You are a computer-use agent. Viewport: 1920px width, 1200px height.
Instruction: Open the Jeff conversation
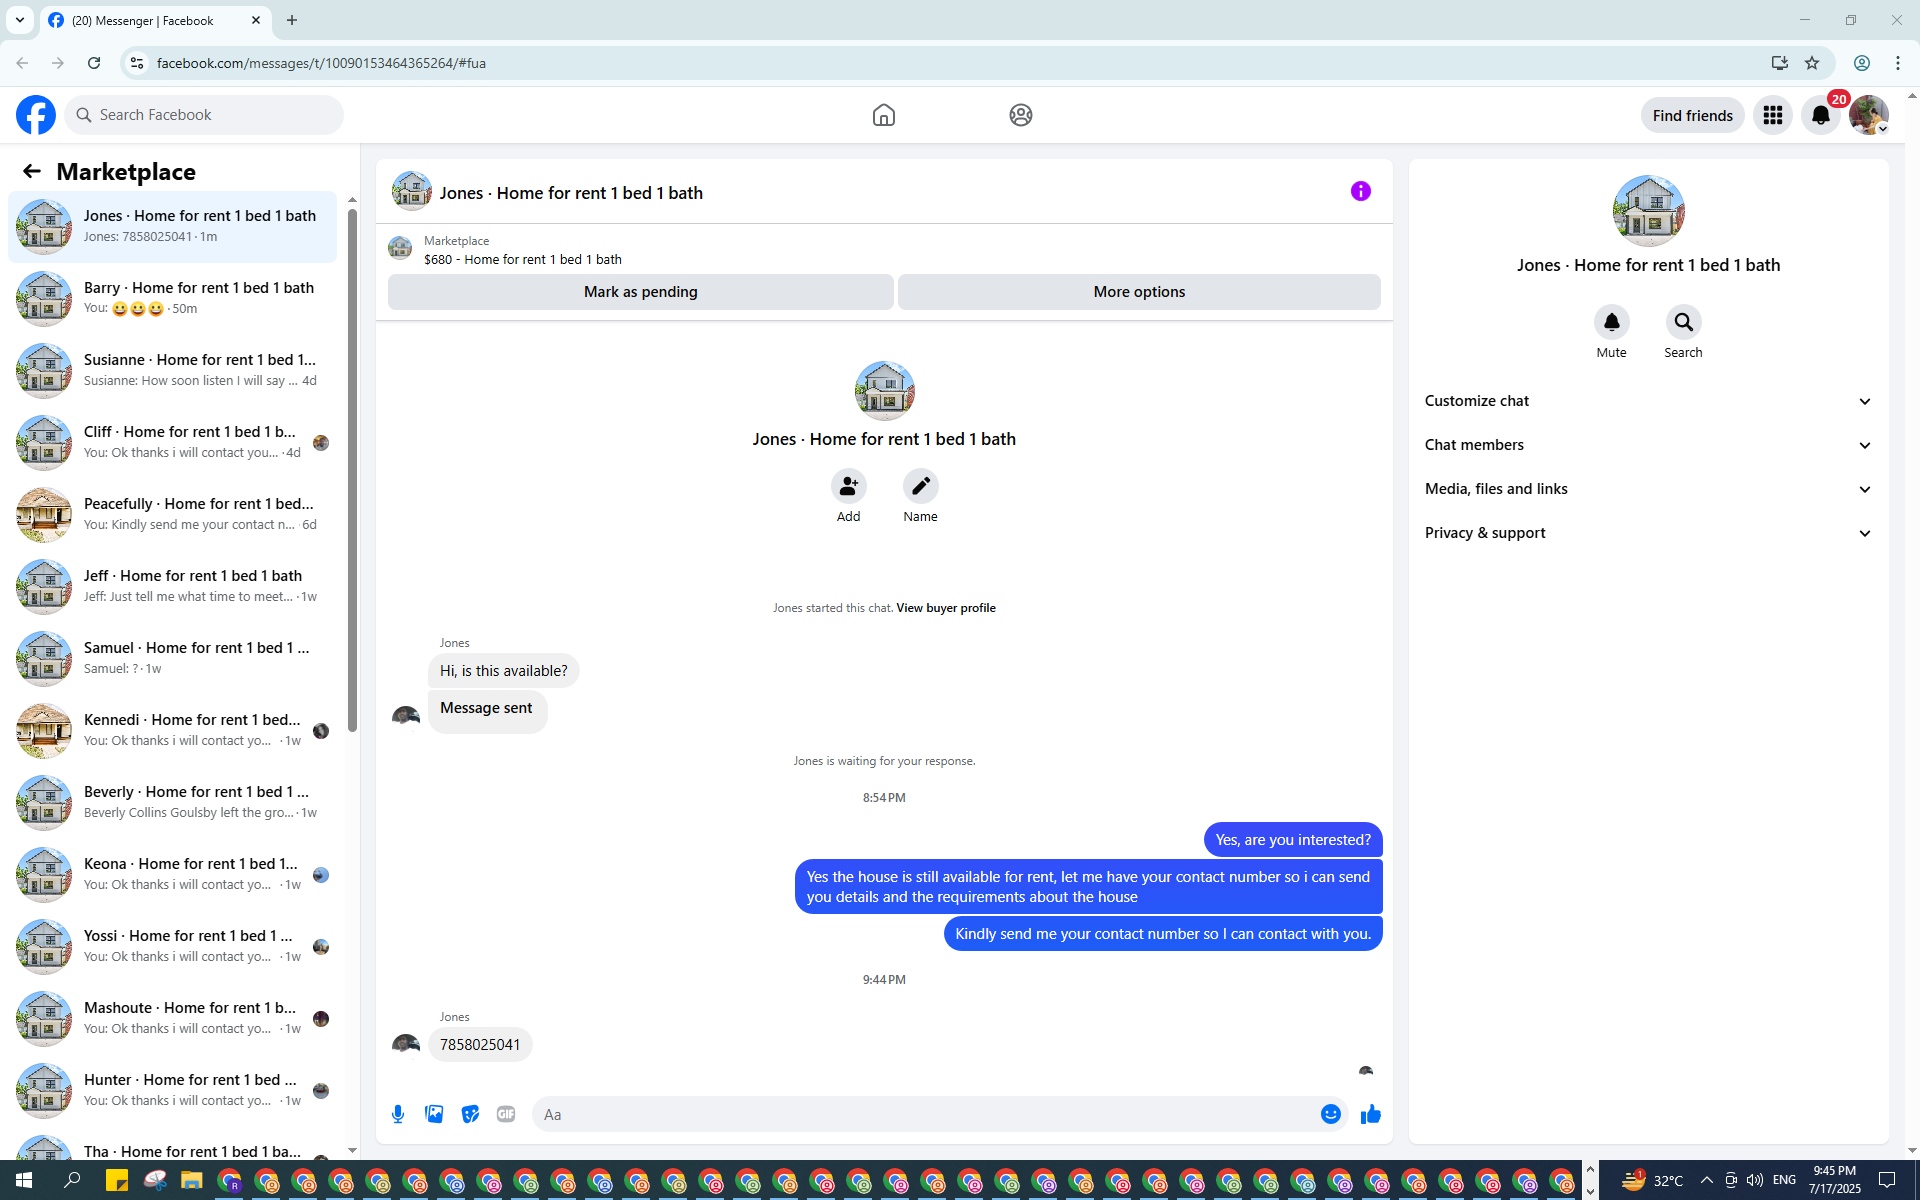(173, 587)
